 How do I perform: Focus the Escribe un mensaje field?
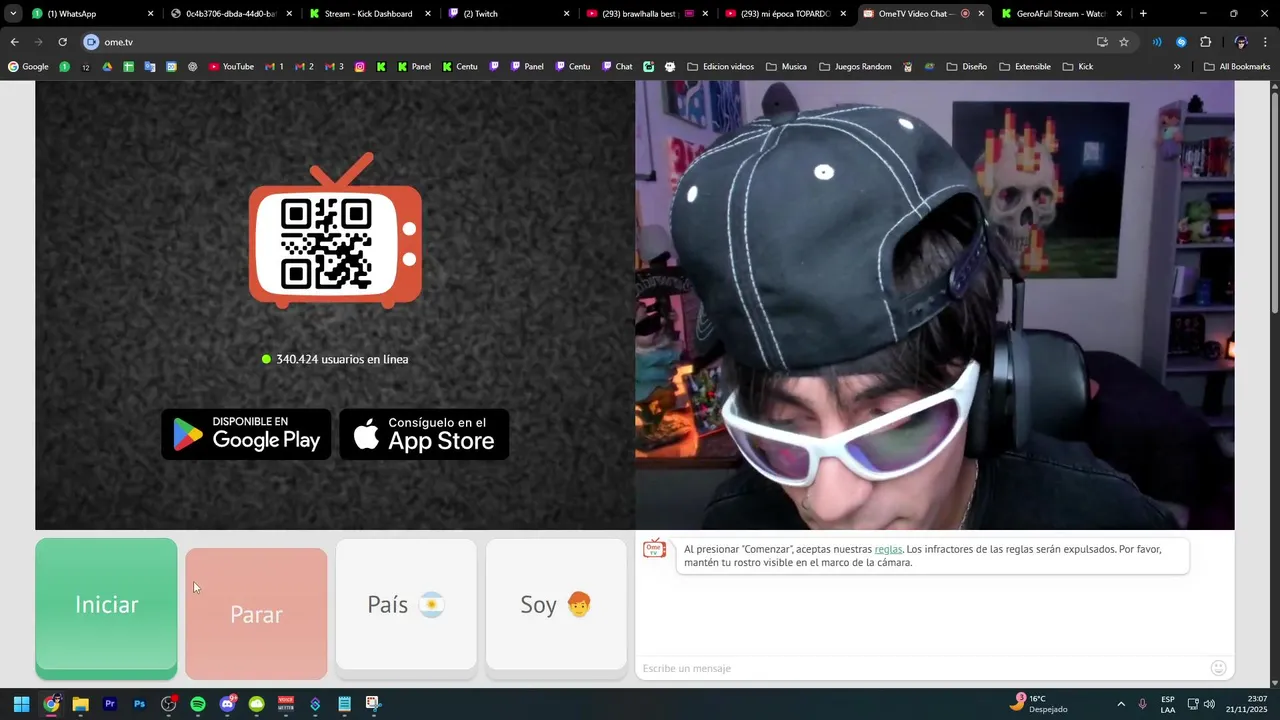point(922,668)
